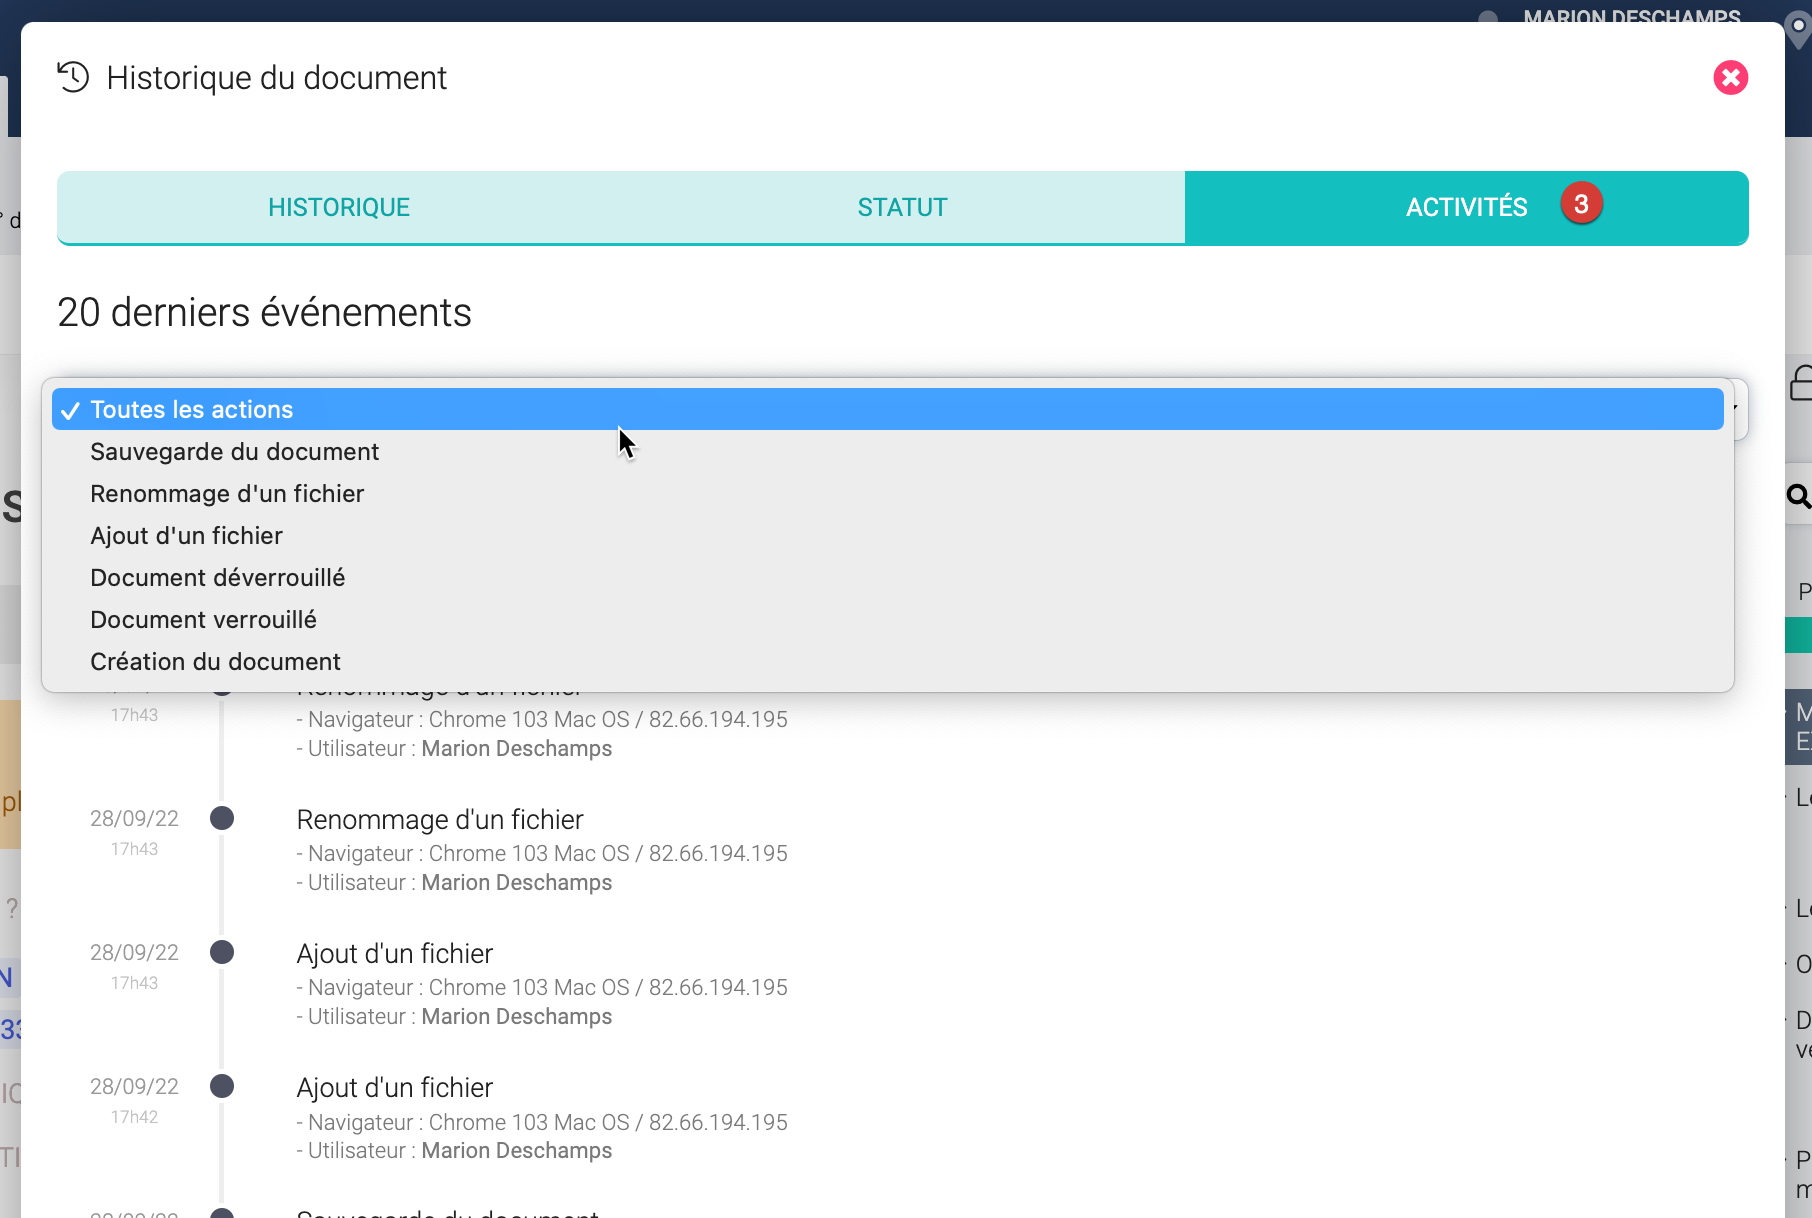Filter by 'Création du document'

coord(215,662)
